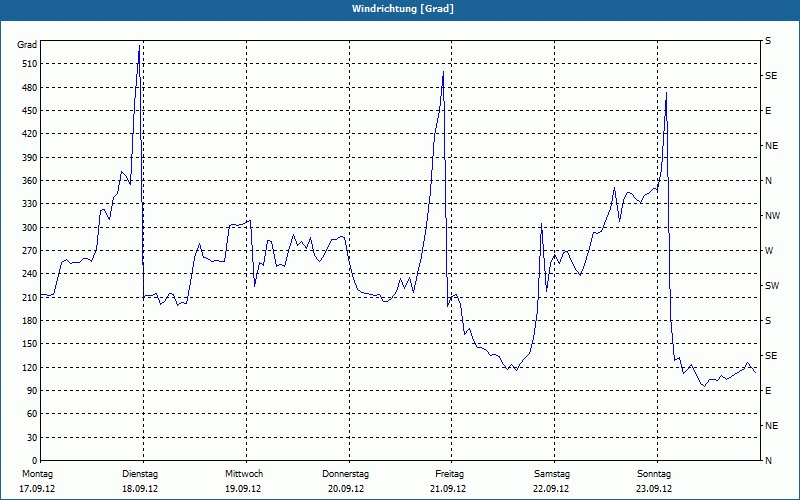
Task: Select the 390 axis value
Action: tap(29, 158)
